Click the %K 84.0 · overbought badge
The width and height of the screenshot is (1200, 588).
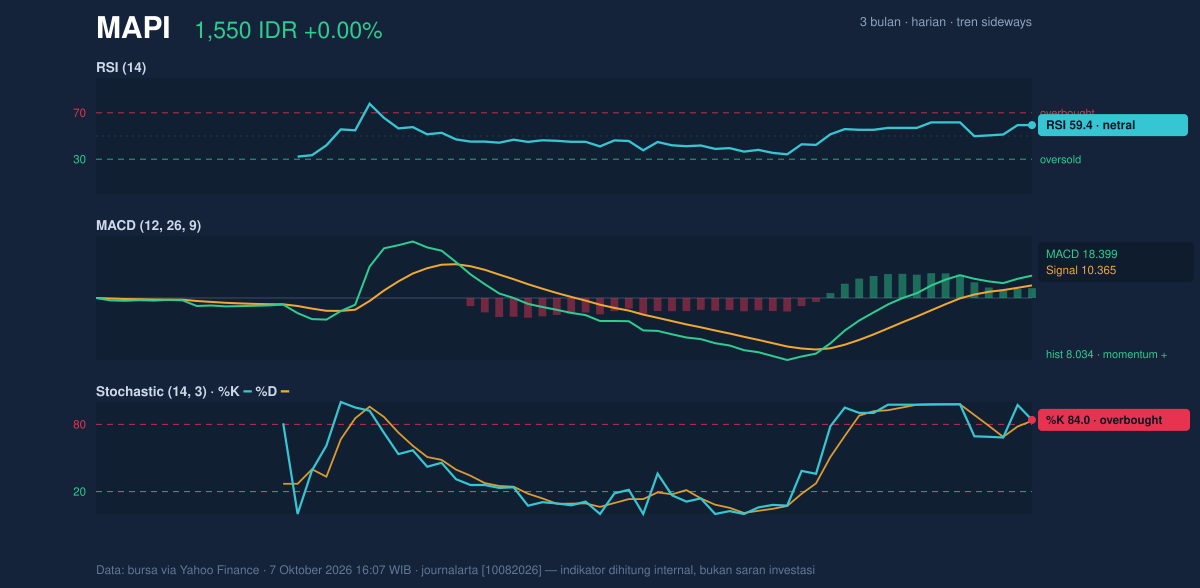[x=1114, y=420]
